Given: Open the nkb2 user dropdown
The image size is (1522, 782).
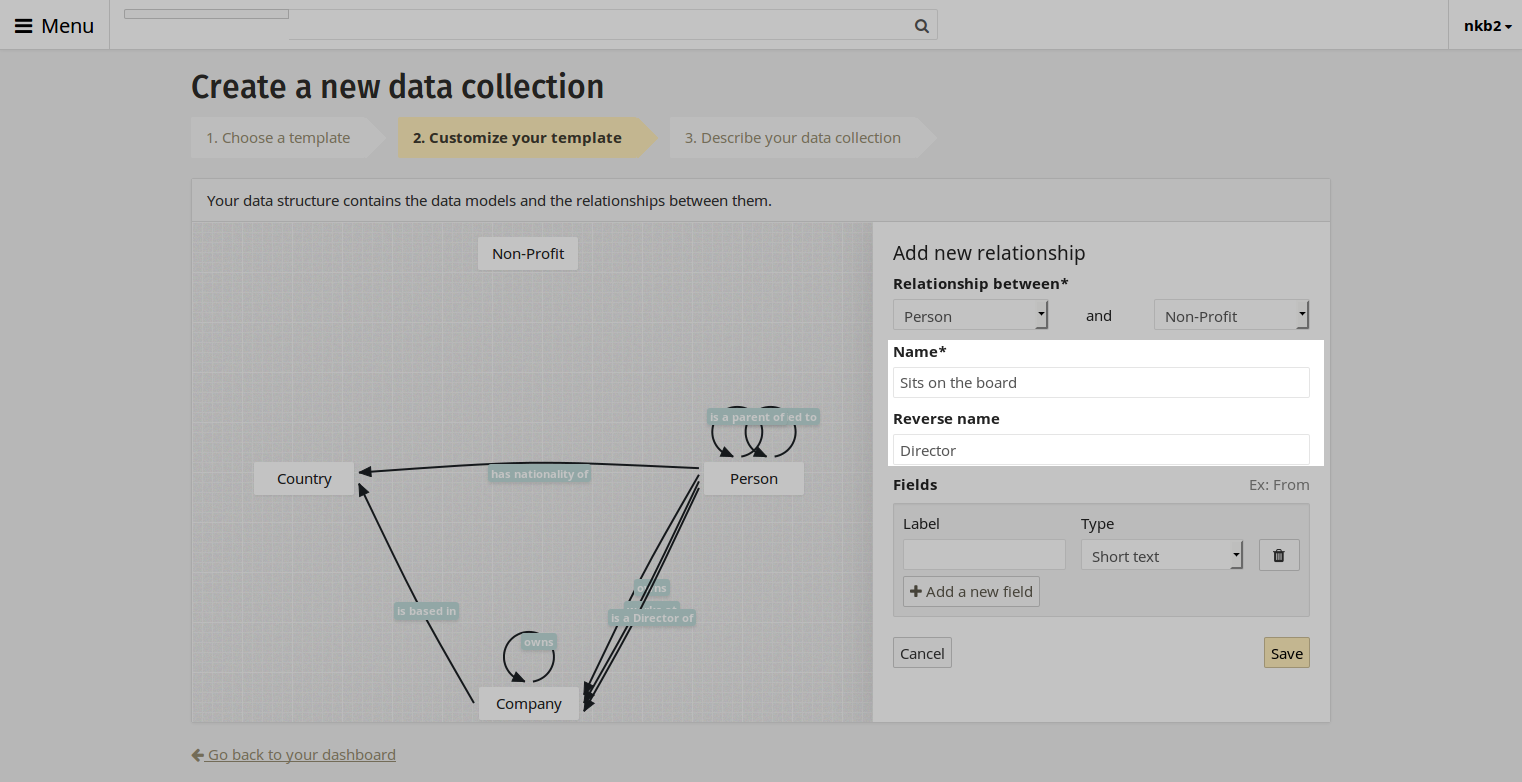Looking at the screenshot, I should tap(1487, 26).
